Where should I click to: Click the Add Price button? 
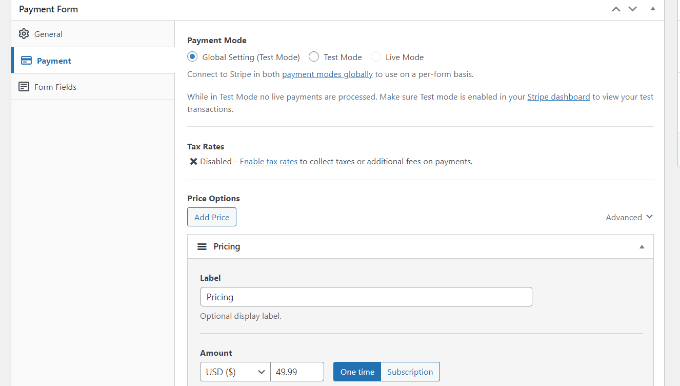click(x=212, y=217)
